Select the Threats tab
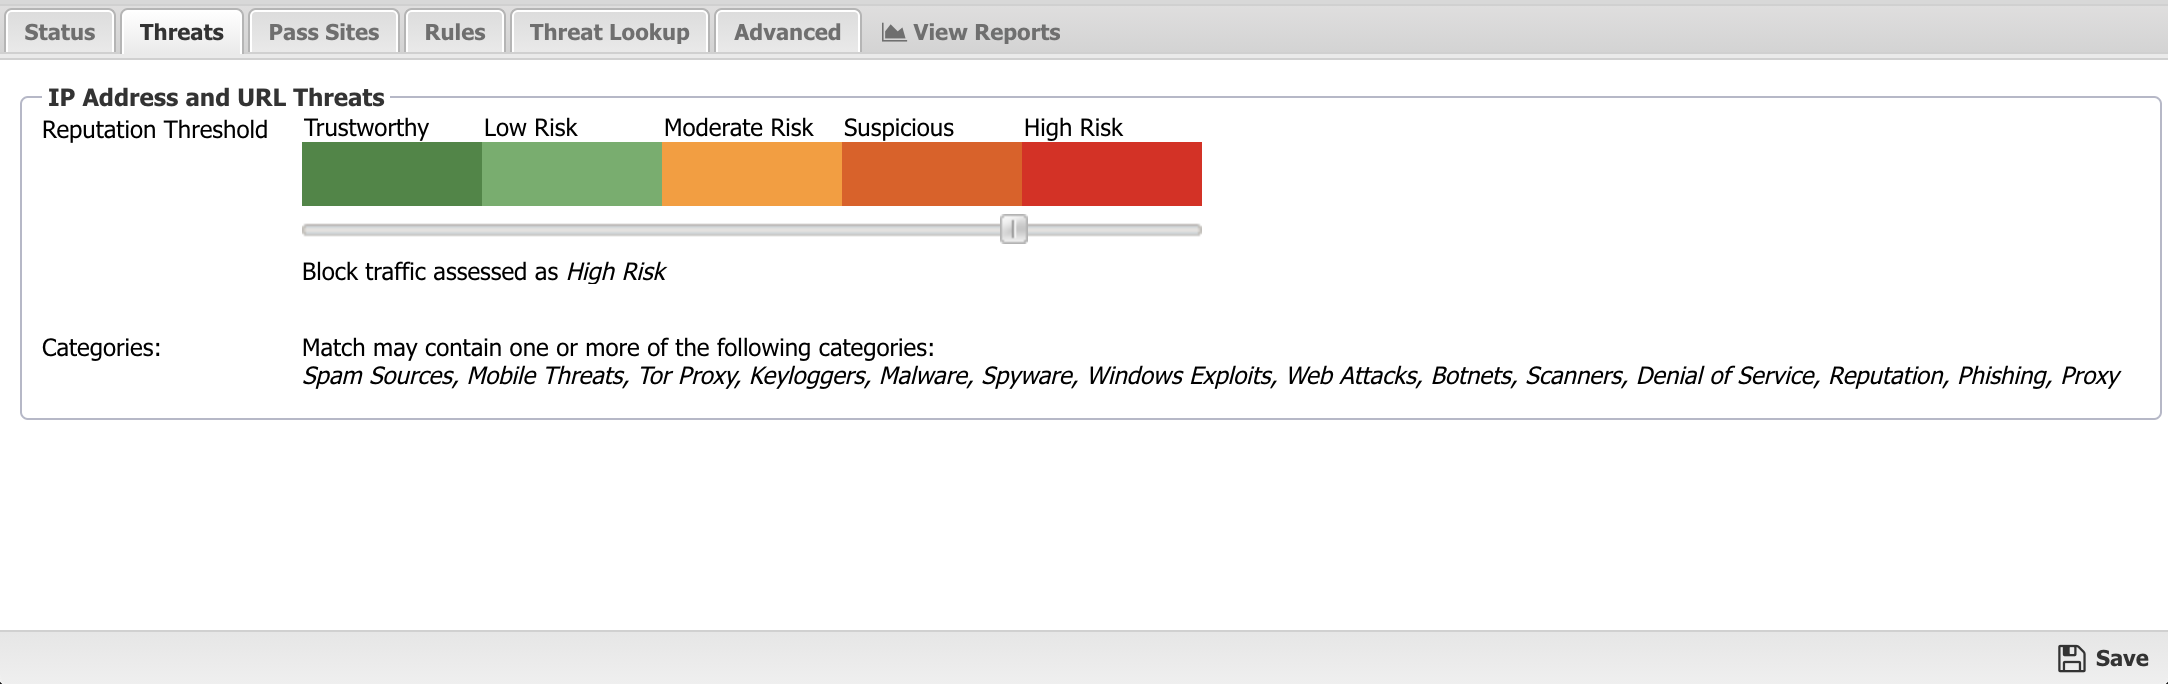Screen dimensions: 2168x684 (x=181, y=32)
